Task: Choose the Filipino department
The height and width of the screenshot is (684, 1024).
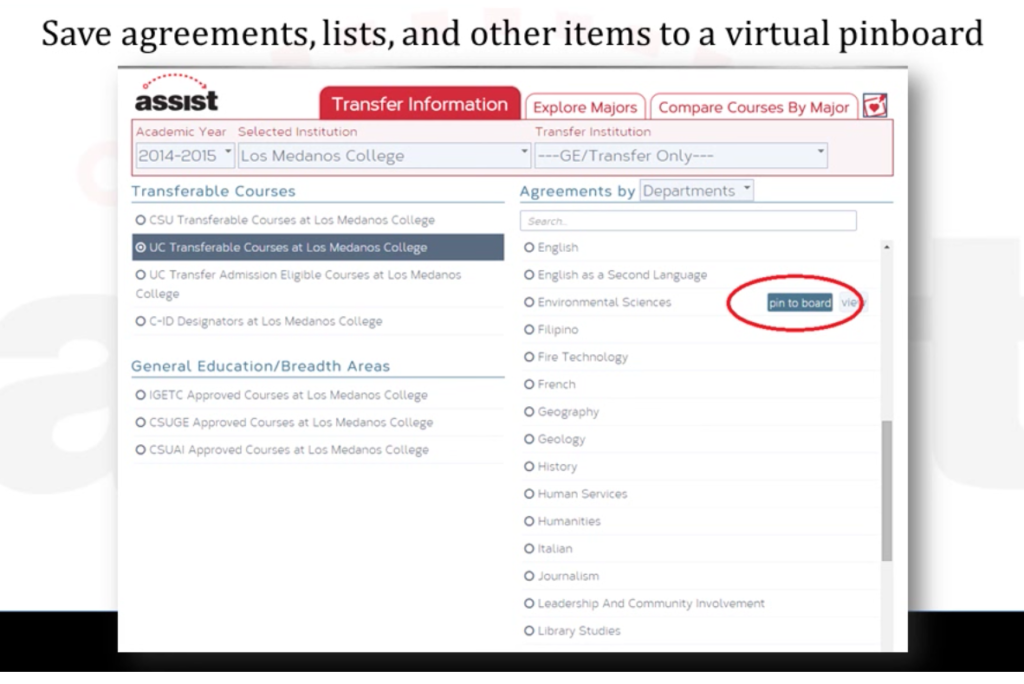Action: (551, 330)
